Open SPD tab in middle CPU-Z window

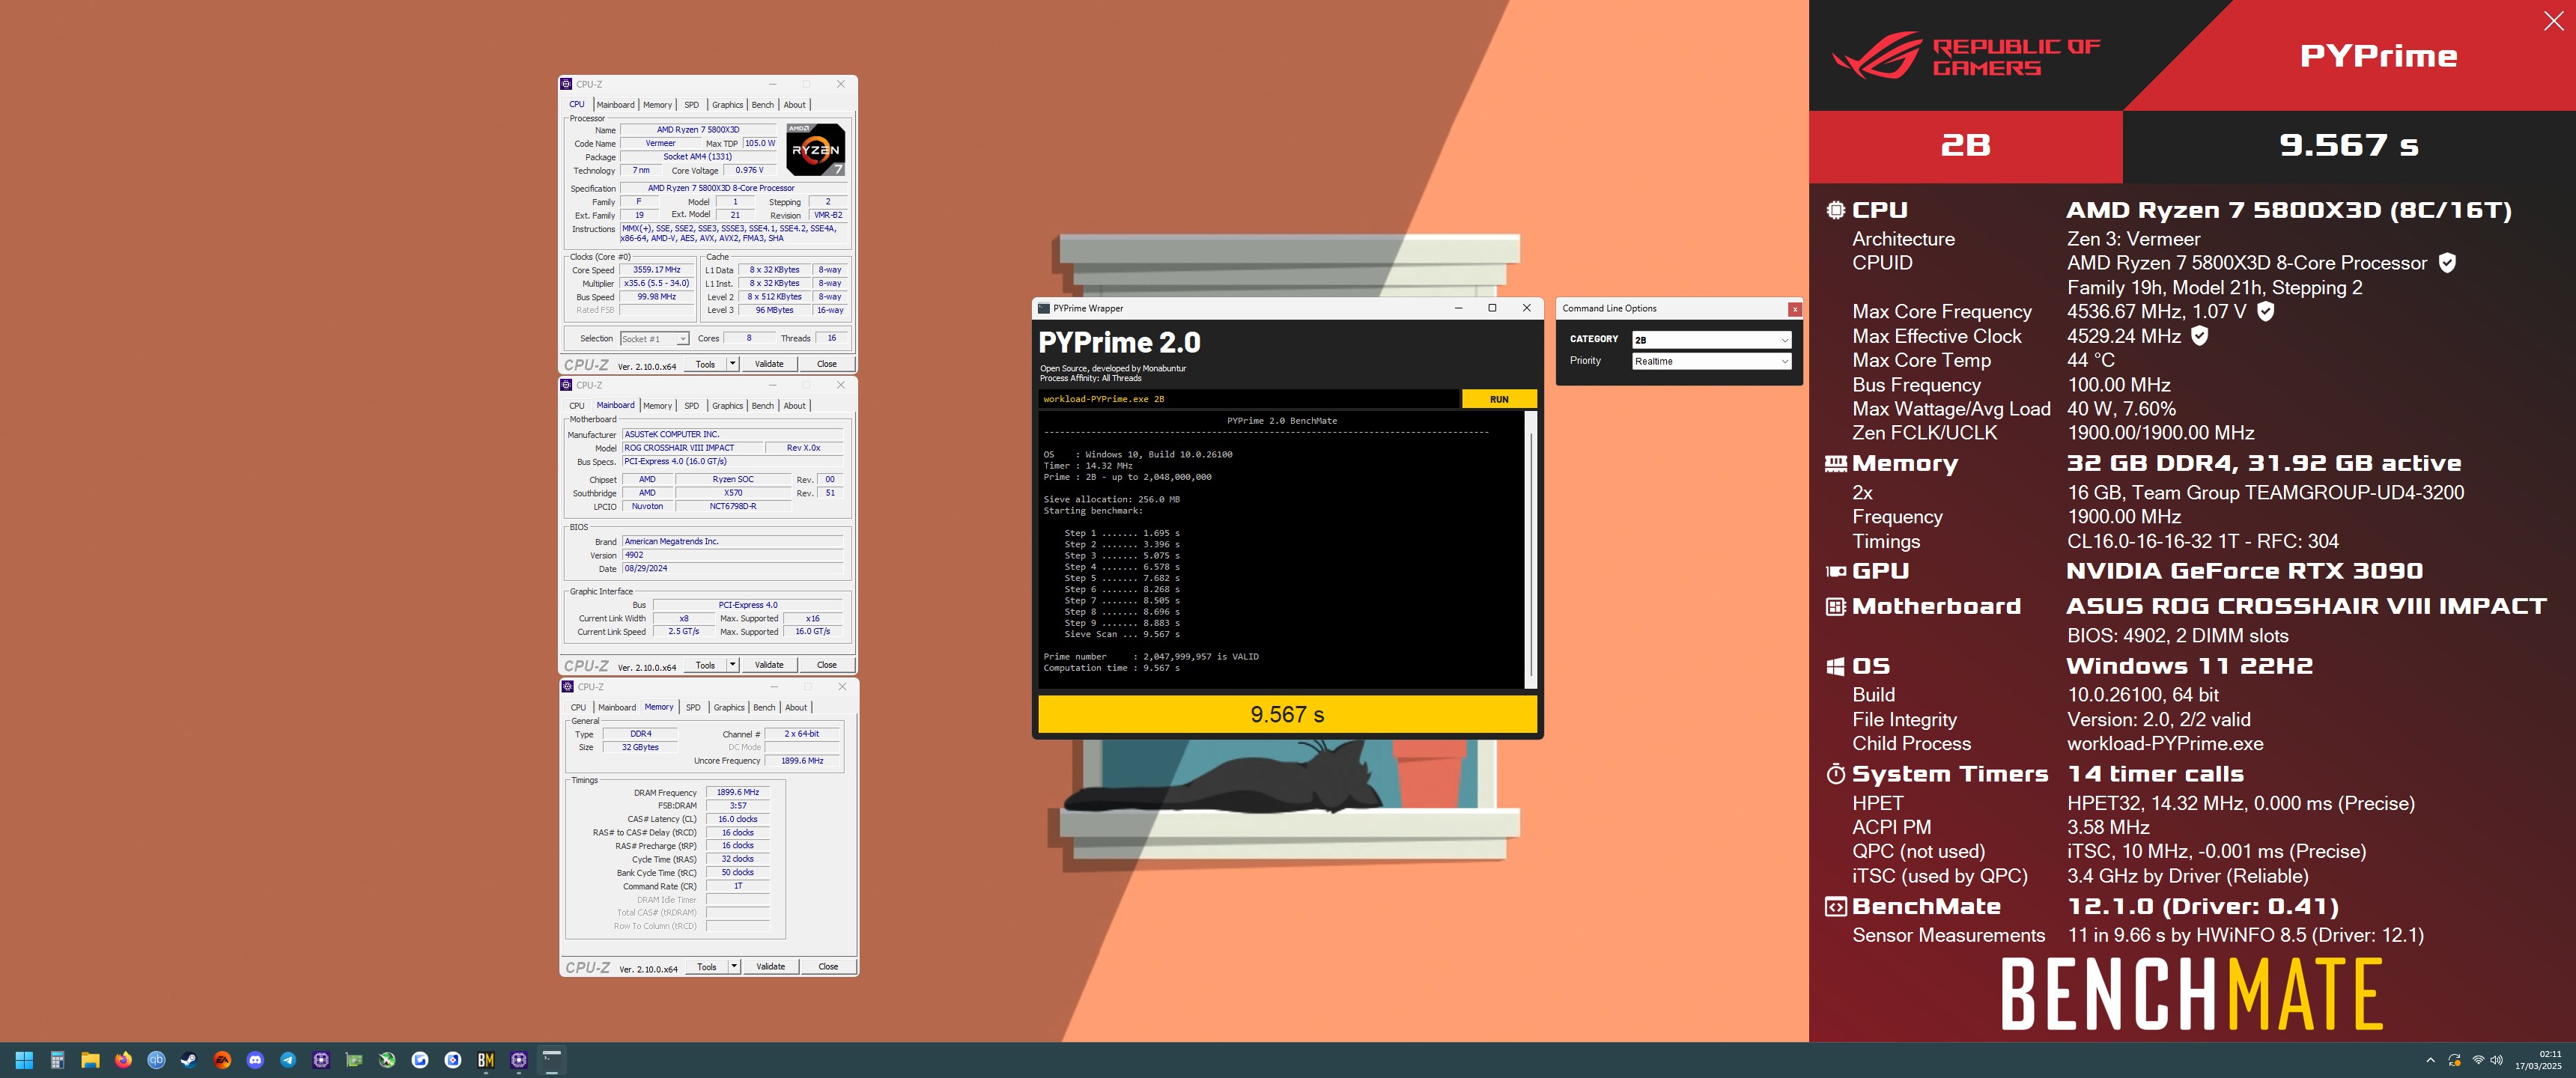point(691,406)
